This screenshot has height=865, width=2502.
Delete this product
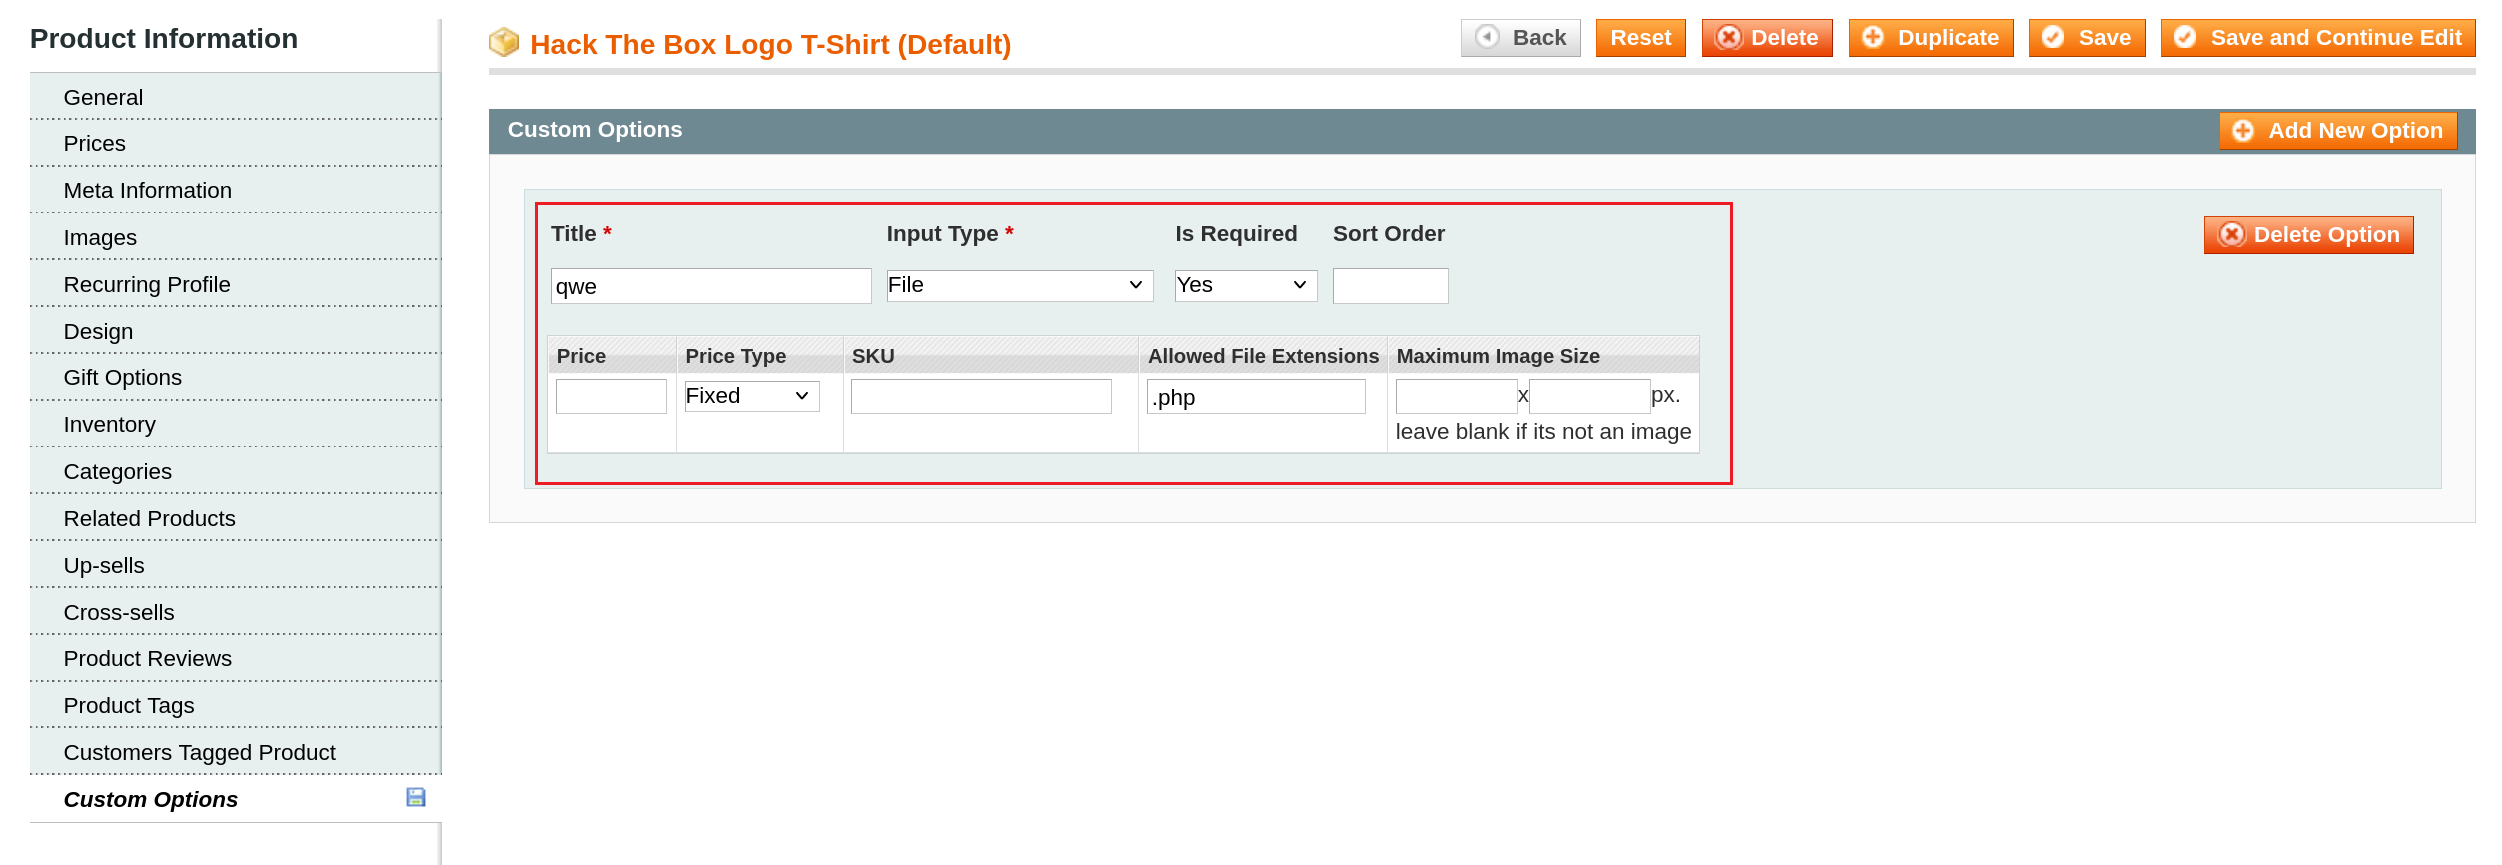[x=1767, y=38]
